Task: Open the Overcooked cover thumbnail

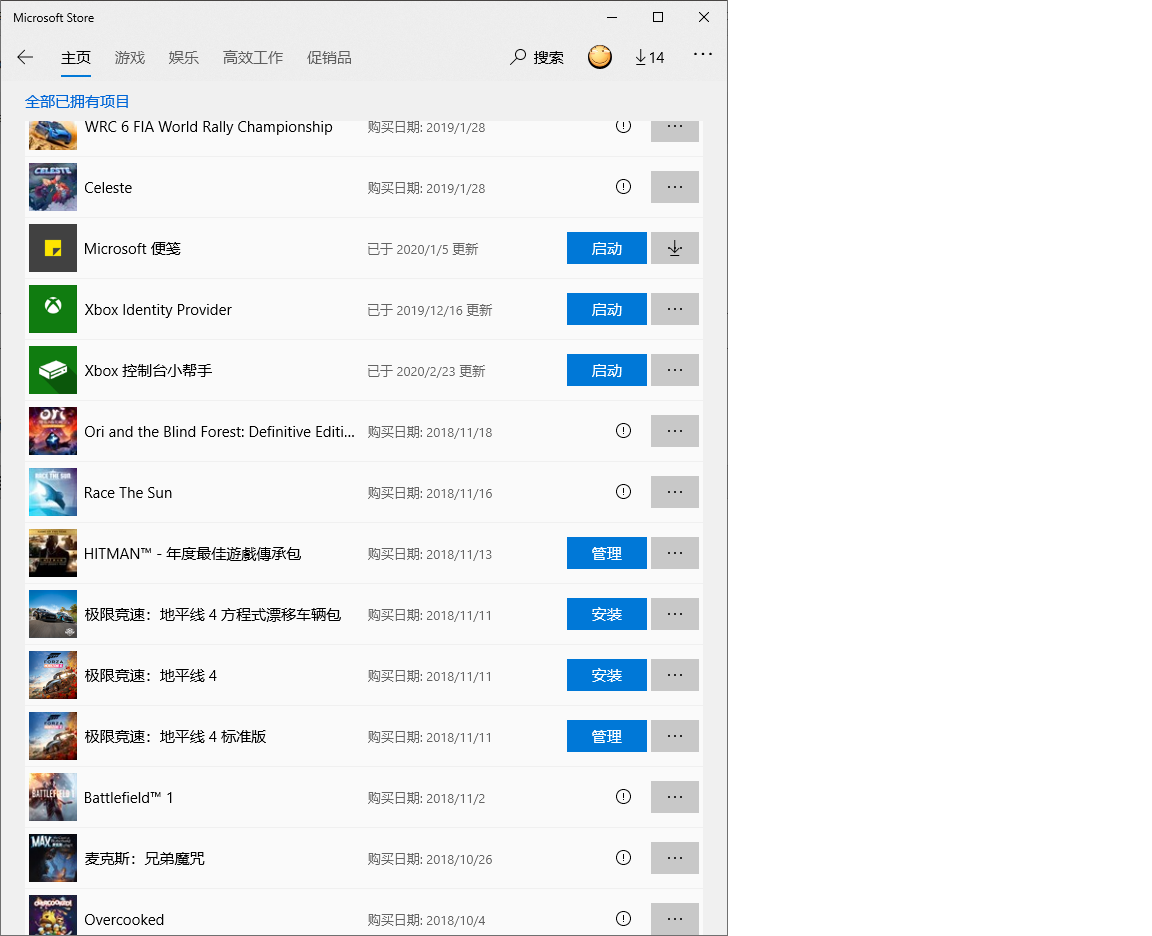Action: [x=53, y=915]
